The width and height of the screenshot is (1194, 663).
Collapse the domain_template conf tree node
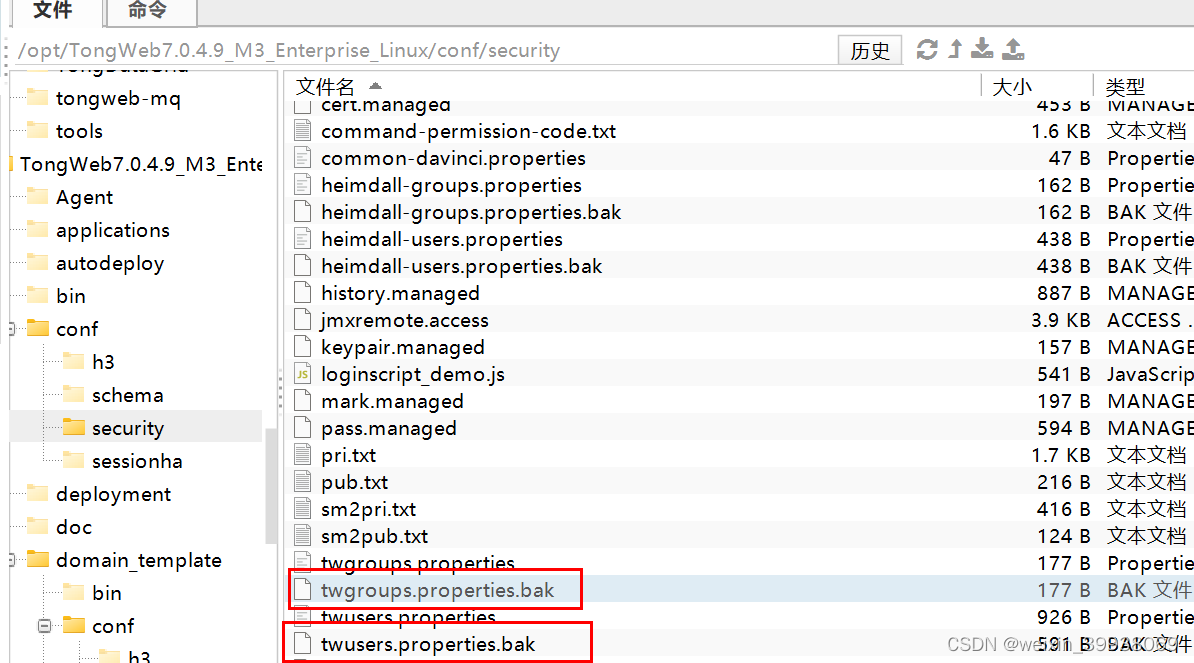[x=45, y=626]
